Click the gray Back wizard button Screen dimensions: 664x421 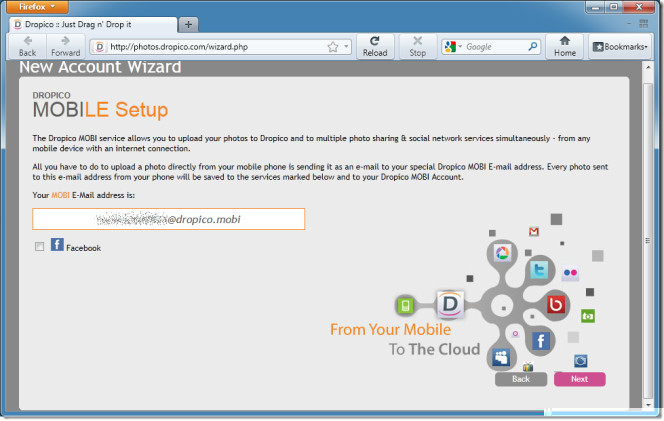[521, 379]
